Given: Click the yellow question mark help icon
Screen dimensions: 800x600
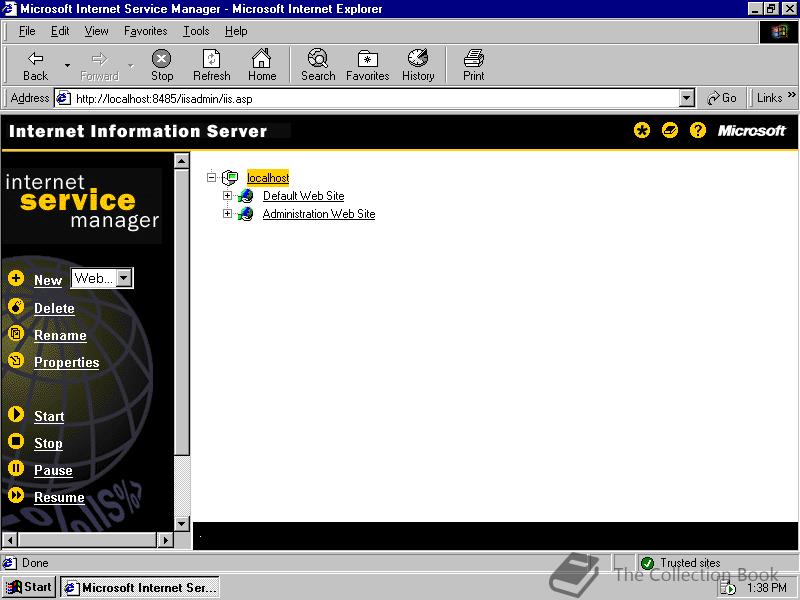Looking at the screenshot, I should click(x=697, y=131).
